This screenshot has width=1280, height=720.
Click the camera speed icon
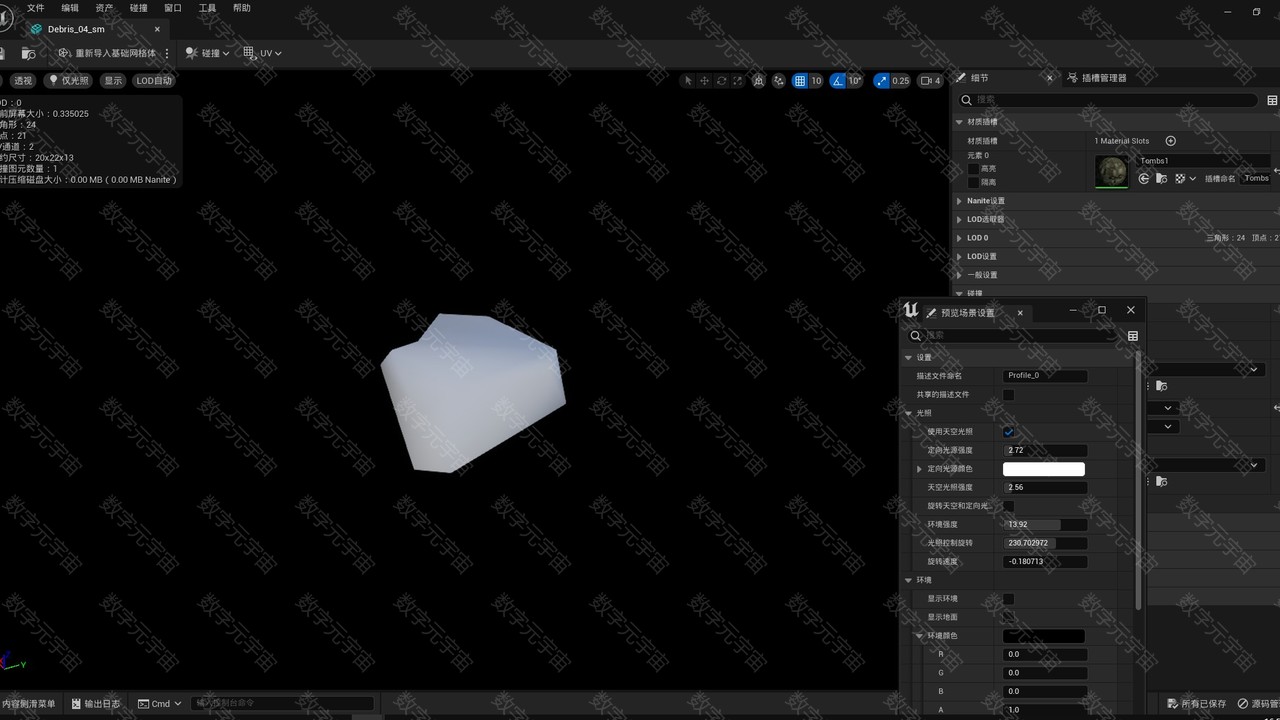click(x=925, y=81)
